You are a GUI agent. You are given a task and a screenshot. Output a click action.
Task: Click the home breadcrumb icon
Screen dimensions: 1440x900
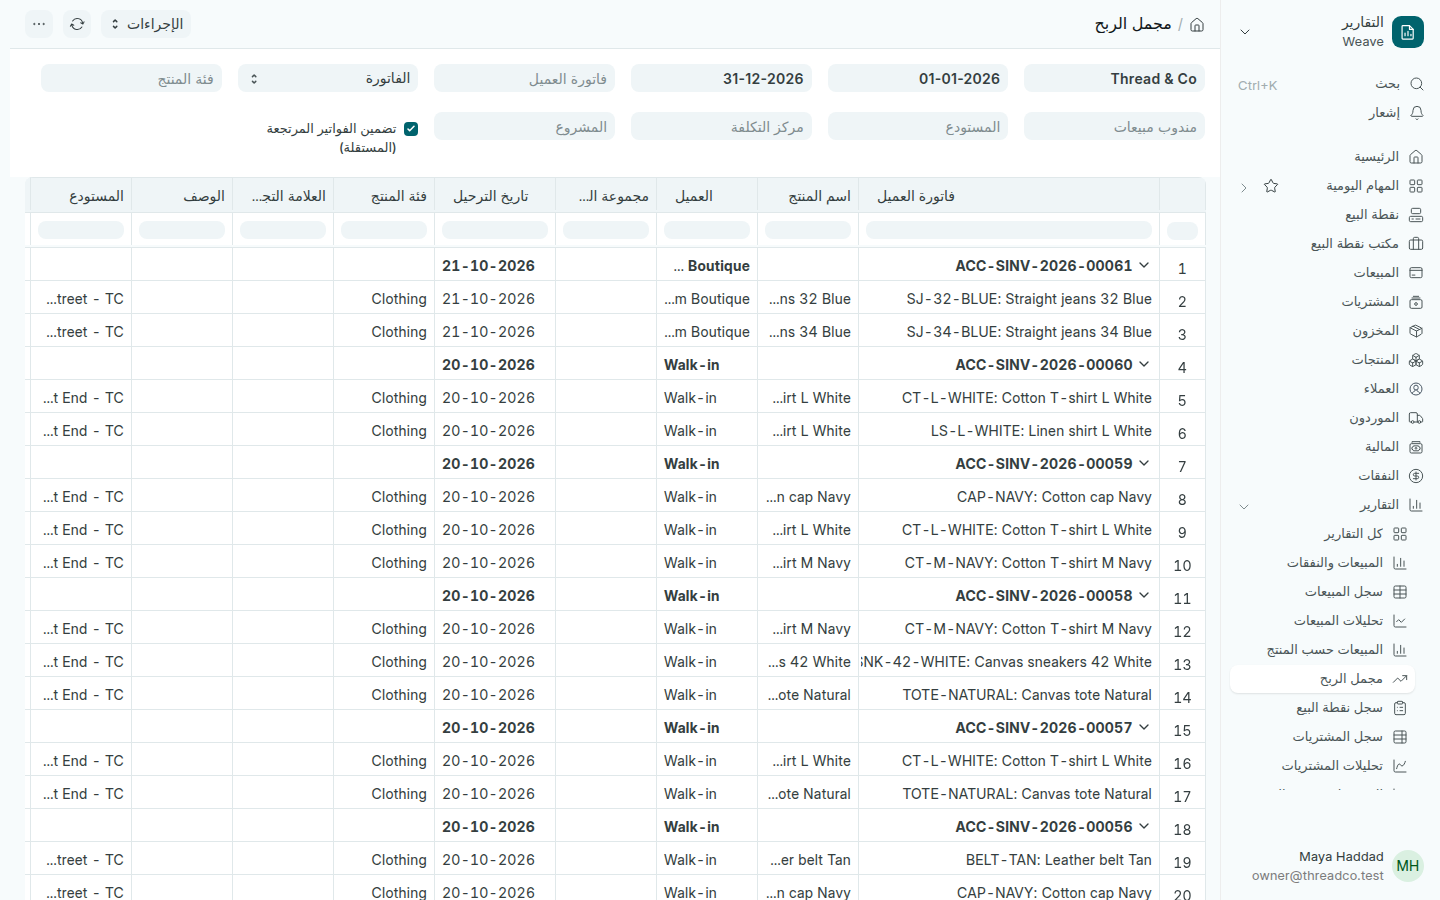(x=1197, y=24)
